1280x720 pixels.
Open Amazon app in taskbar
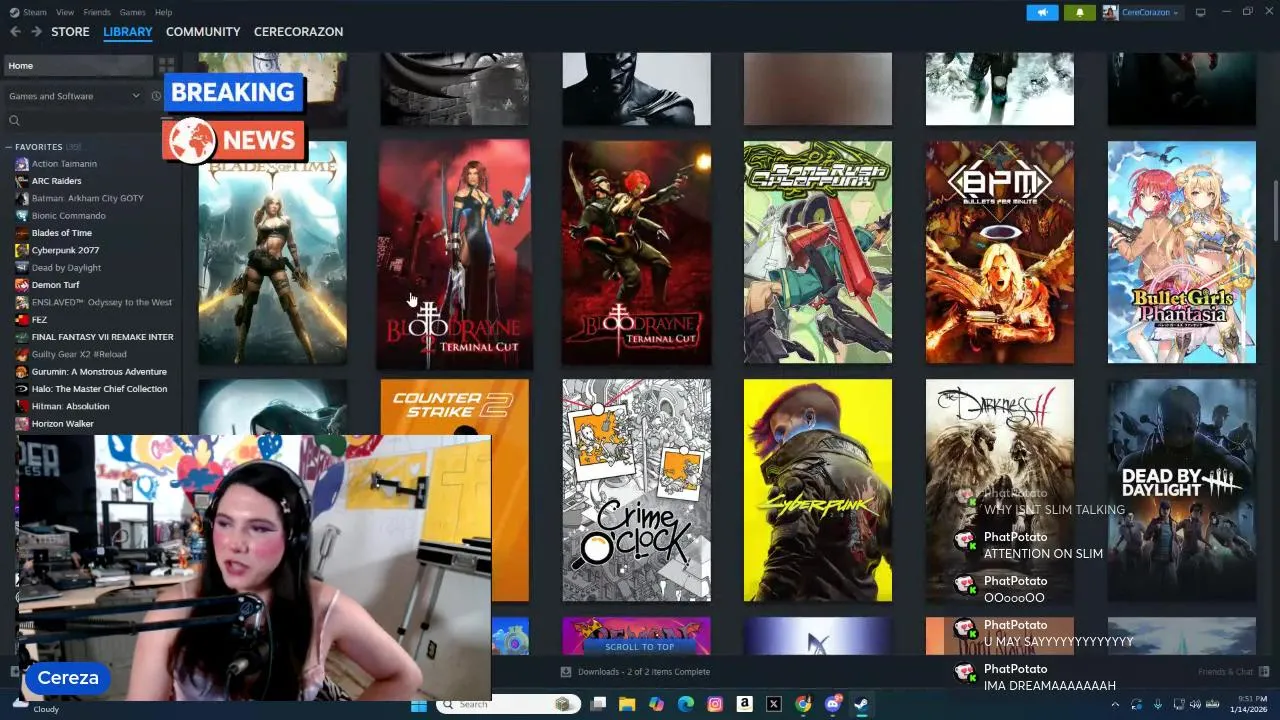pyautogui.click(x=744, y=704)
